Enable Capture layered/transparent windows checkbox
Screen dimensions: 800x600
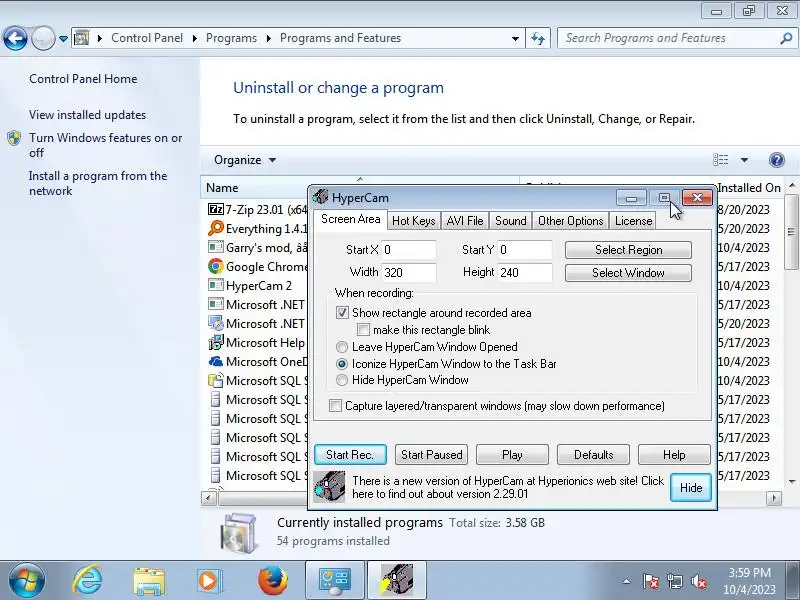tap(335, 406)
